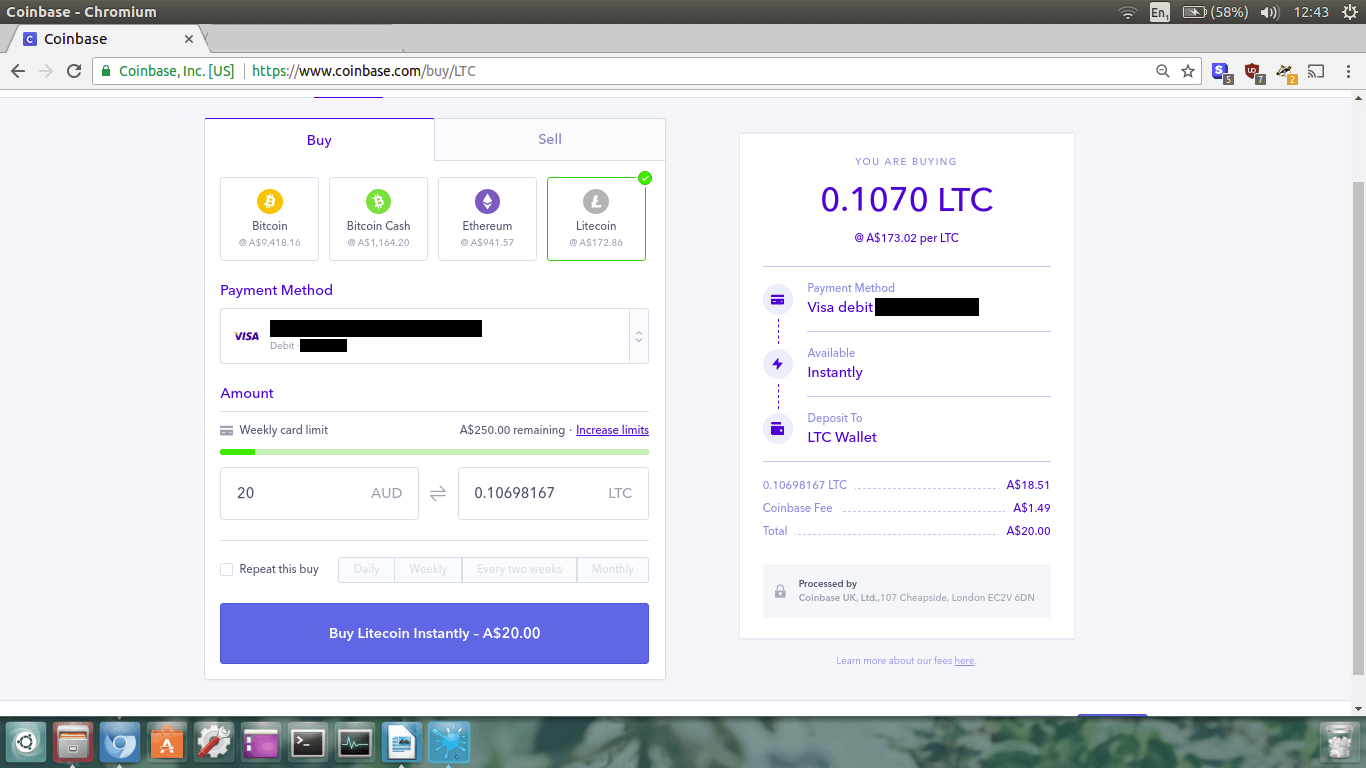Viewport: 1366px width, 768px height.
Task: Click the weekly card limit progress bar
Action: tap(434, 452)
